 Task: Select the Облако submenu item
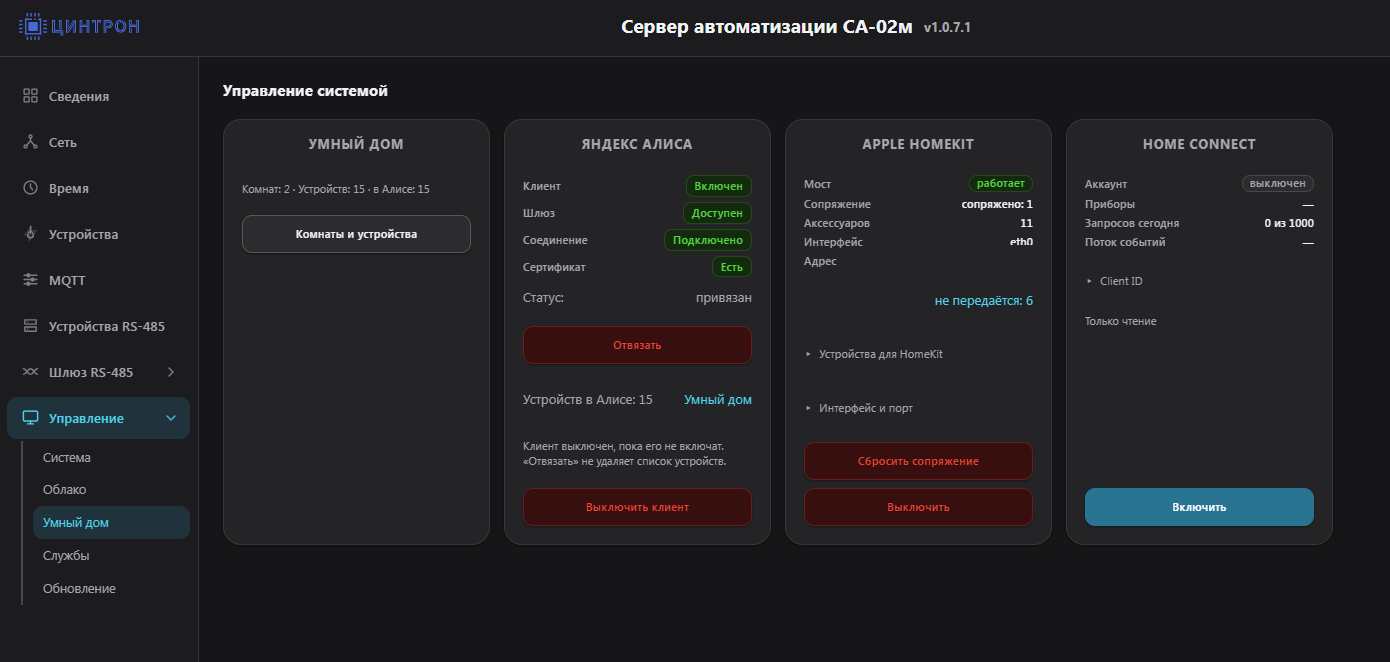[x=111, y=490]
